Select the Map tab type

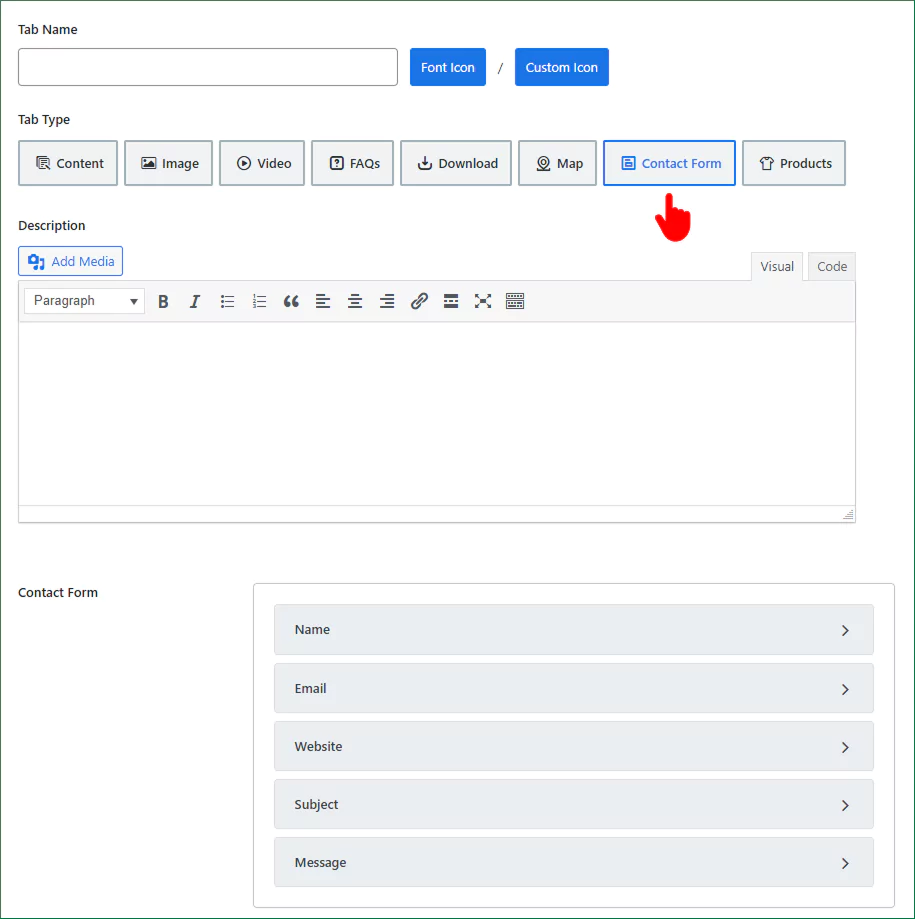(x=557, y=163)
